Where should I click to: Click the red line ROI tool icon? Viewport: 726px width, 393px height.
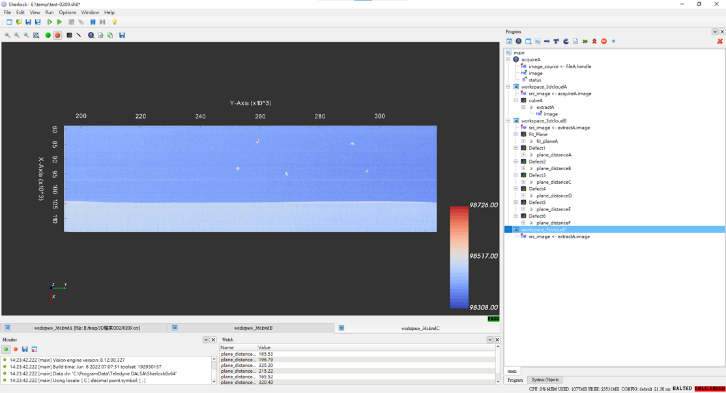click(x=79, y=35)
